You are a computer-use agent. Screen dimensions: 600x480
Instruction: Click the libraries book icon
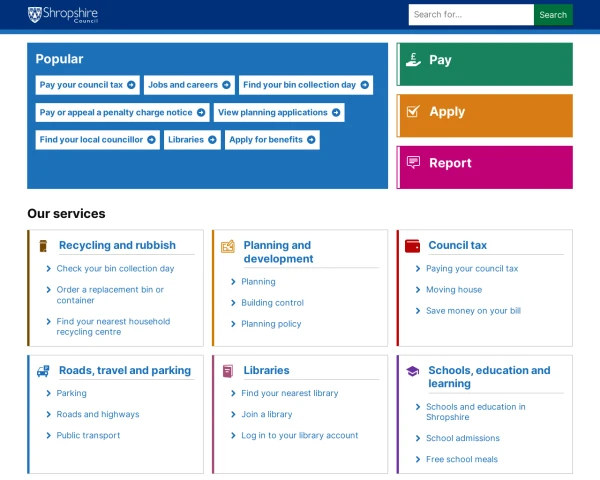(x=228, y=371)
